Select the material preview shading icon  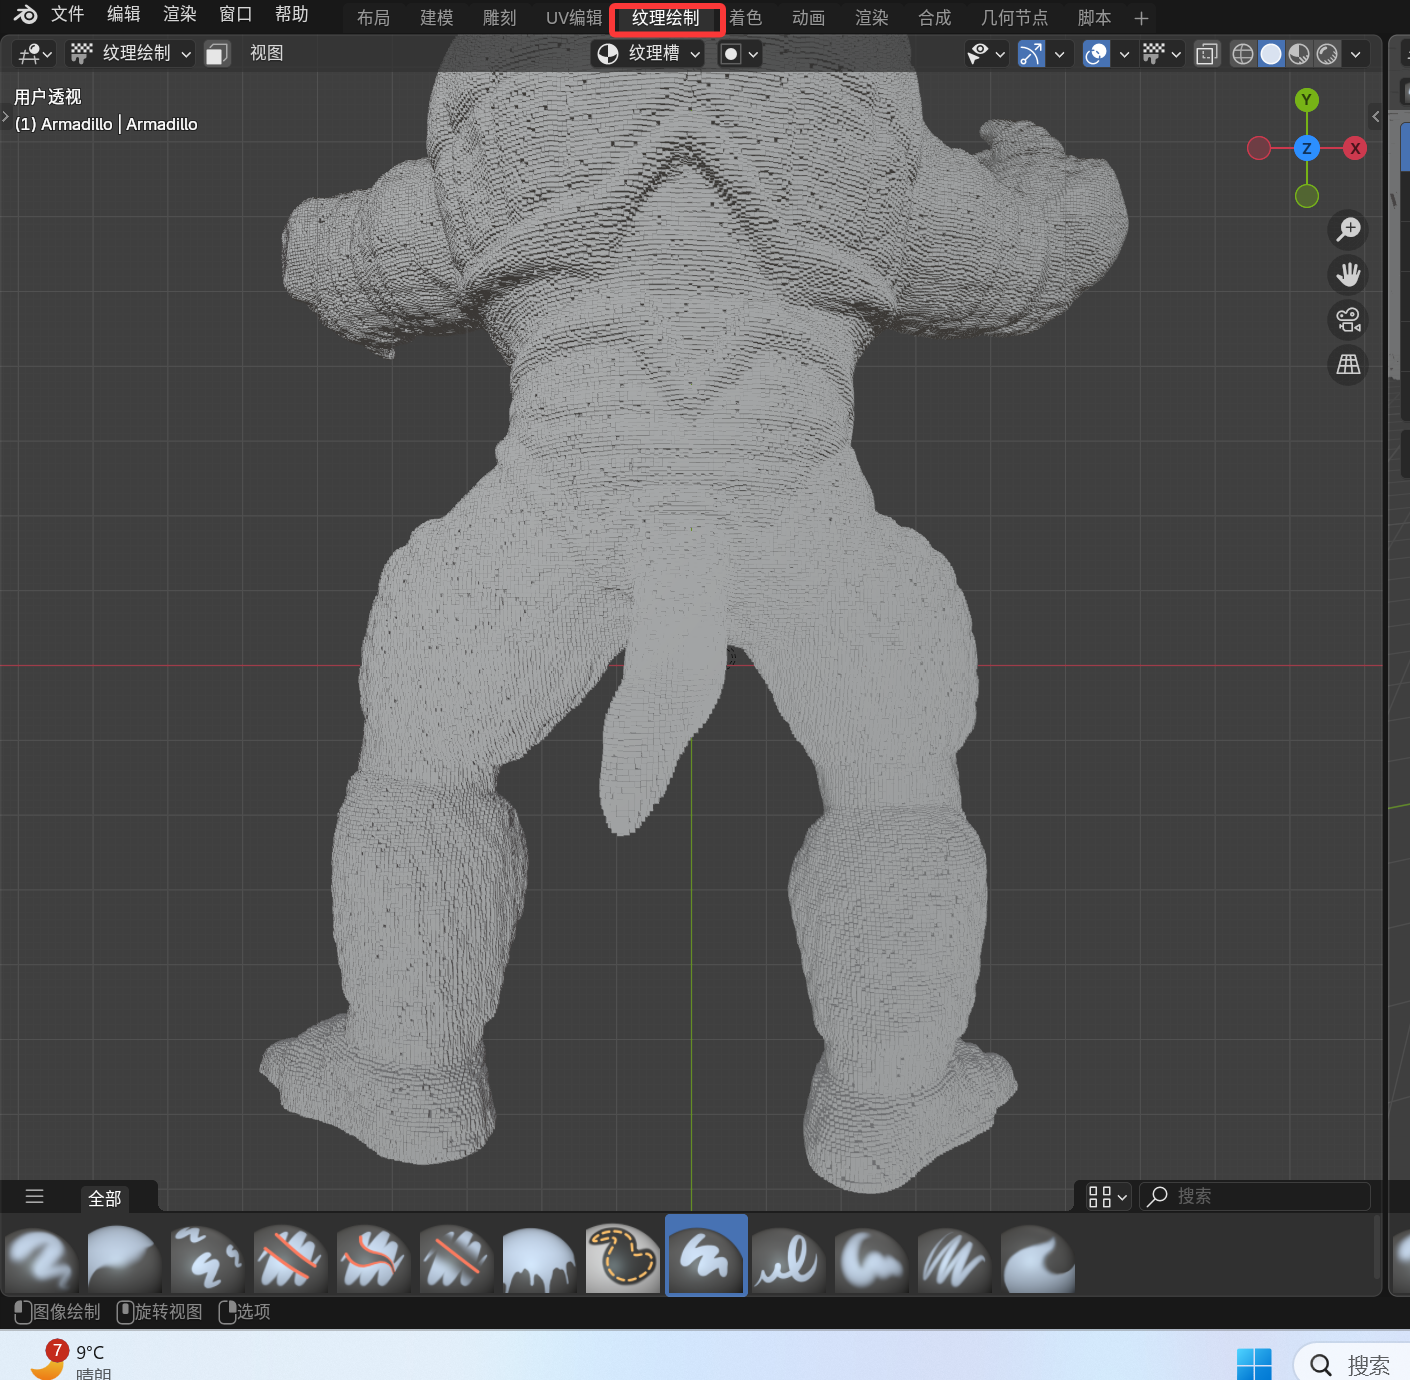click(x=1299, y=54)
